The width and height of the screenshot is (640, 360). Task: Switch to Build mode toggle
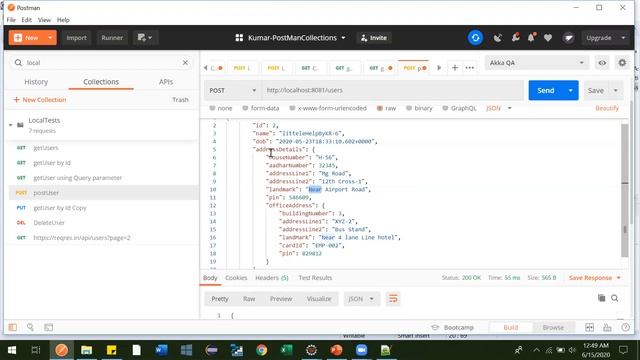click(511, 327)
